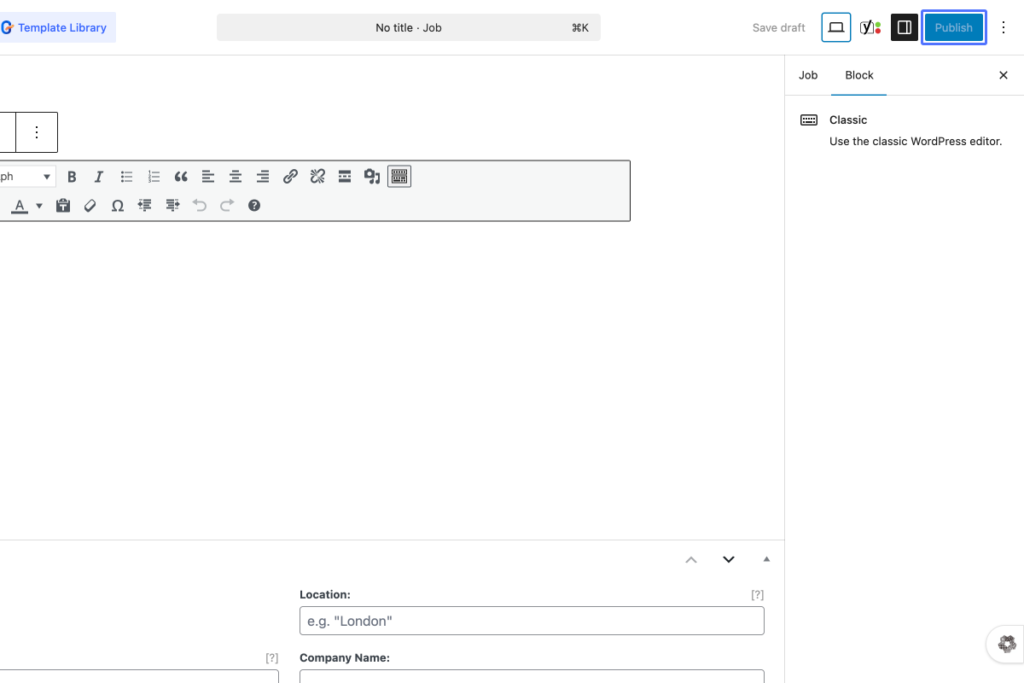Screen dimensions: 1024x683
Task: Open the text color dropdown arrow
Action: [39, 206]
